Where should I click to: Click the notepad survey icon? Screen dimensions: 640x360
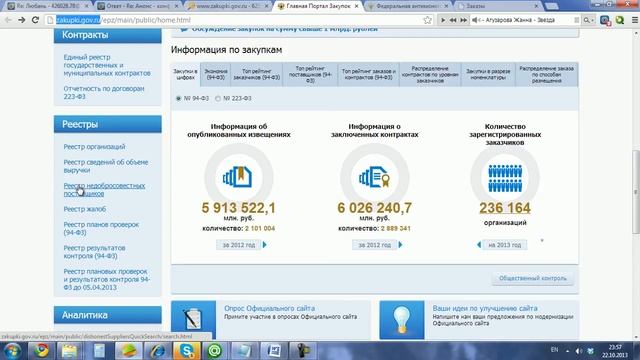[193, 320]
